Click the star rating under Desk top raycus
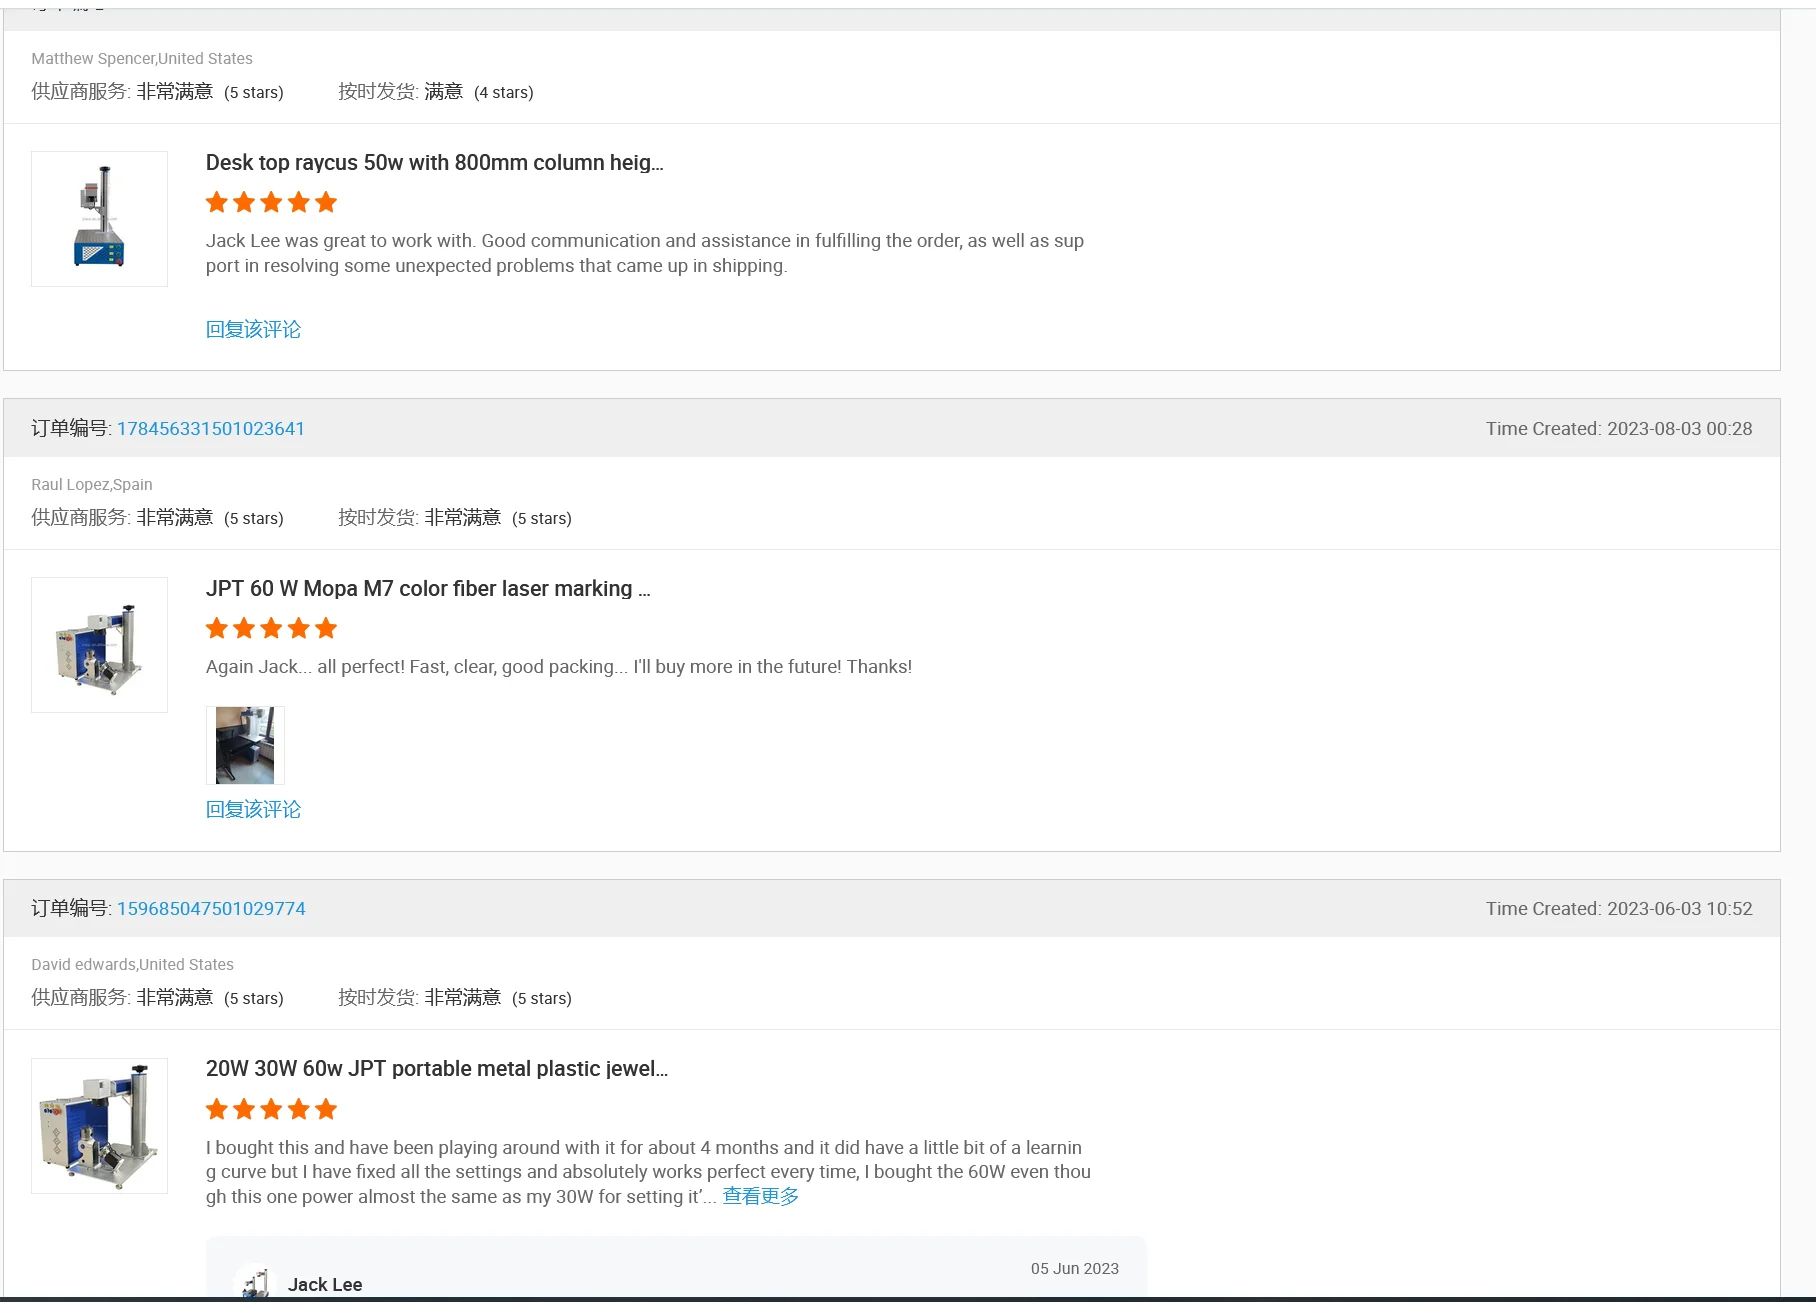The height and width of the screenshot is (1302, 1816). tap(271, 203)
